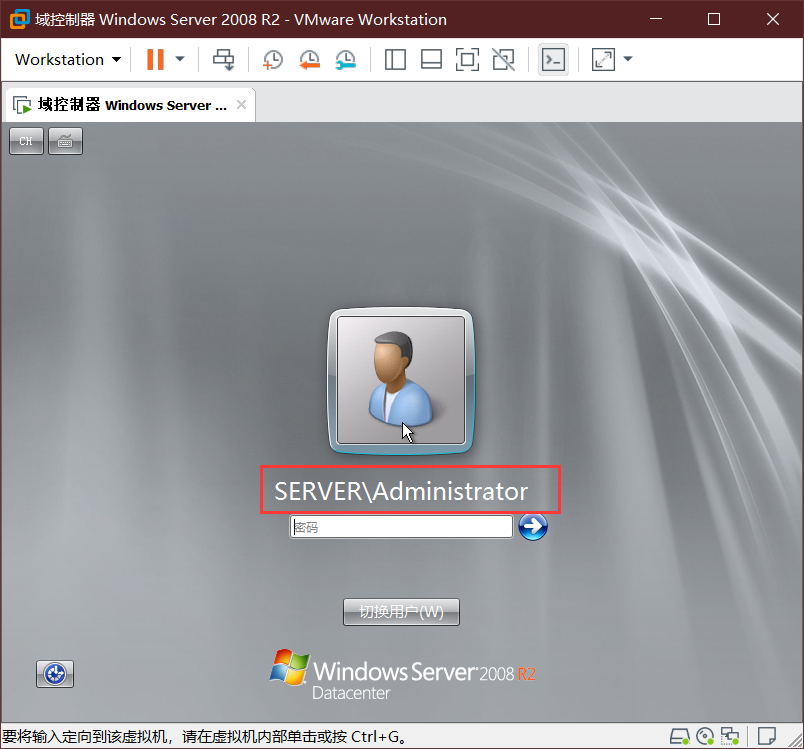This screenshot has height=749, width=804.
Task: Click the CH input language button
Action: click(x=26, y=141)
